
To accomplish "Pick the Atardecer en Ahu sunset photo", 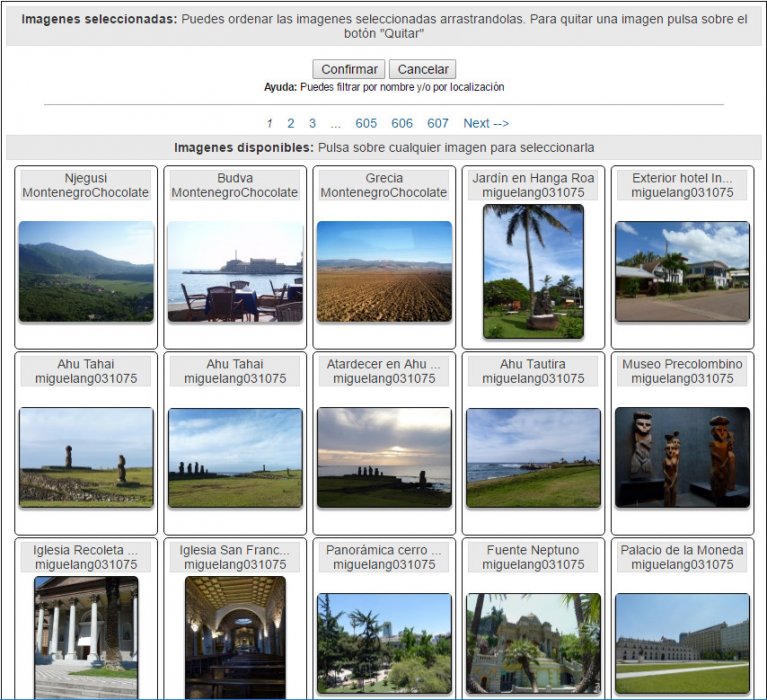I will click(384, 457).
